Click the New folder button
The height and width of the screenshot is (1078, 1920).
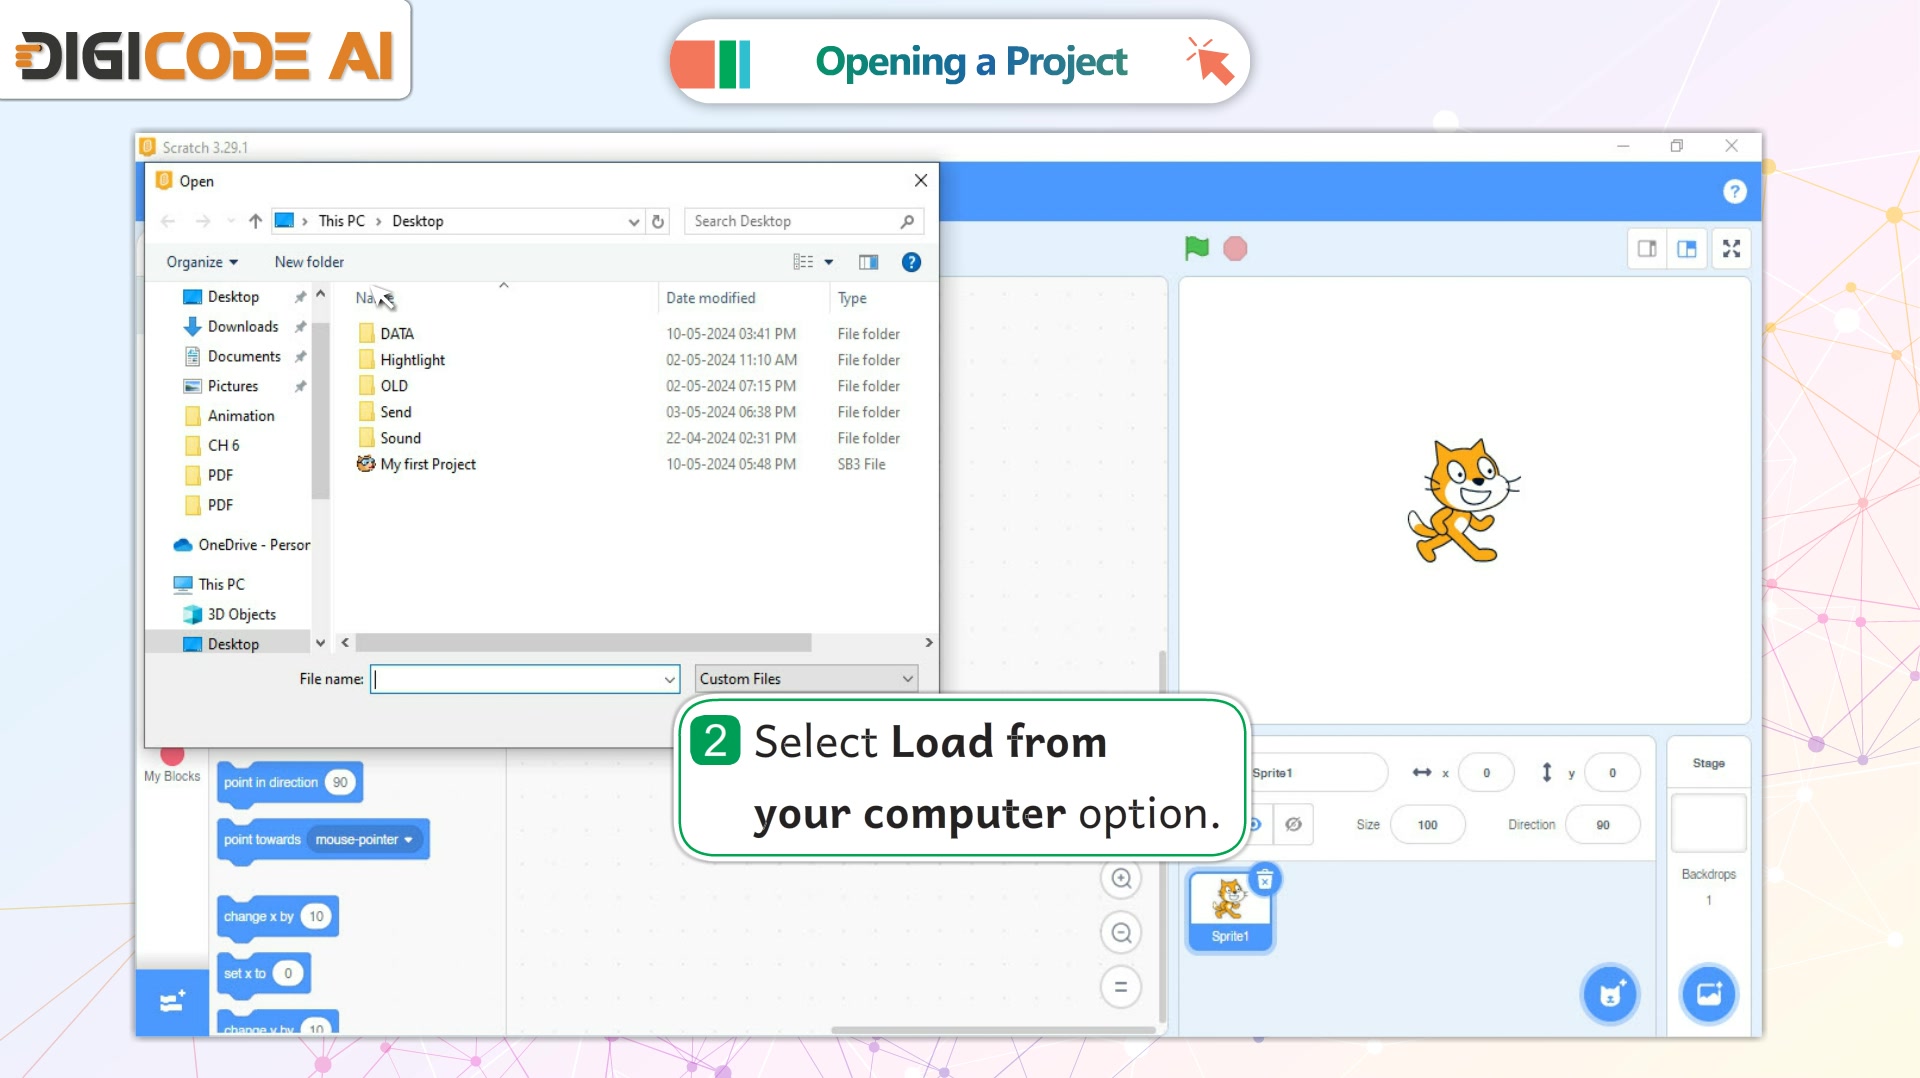(x=309, y=262)
